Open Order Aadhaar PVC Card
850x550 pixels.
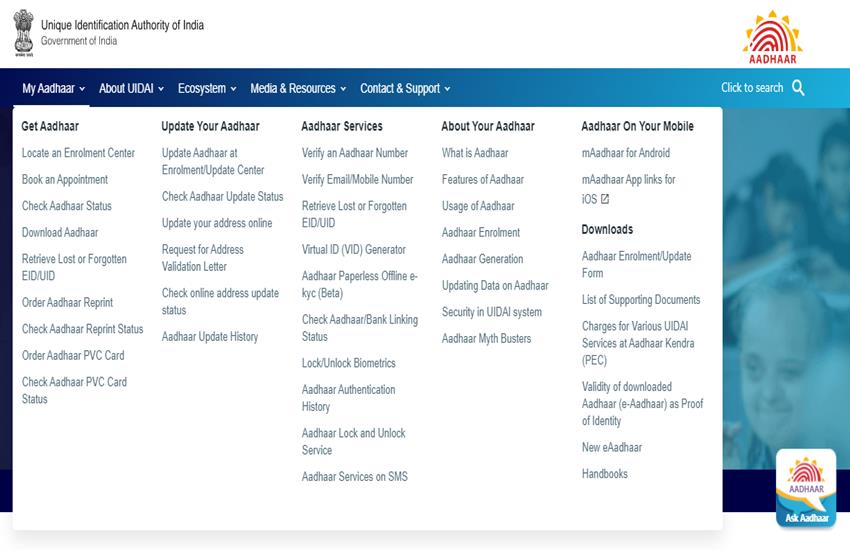(73, 356)
